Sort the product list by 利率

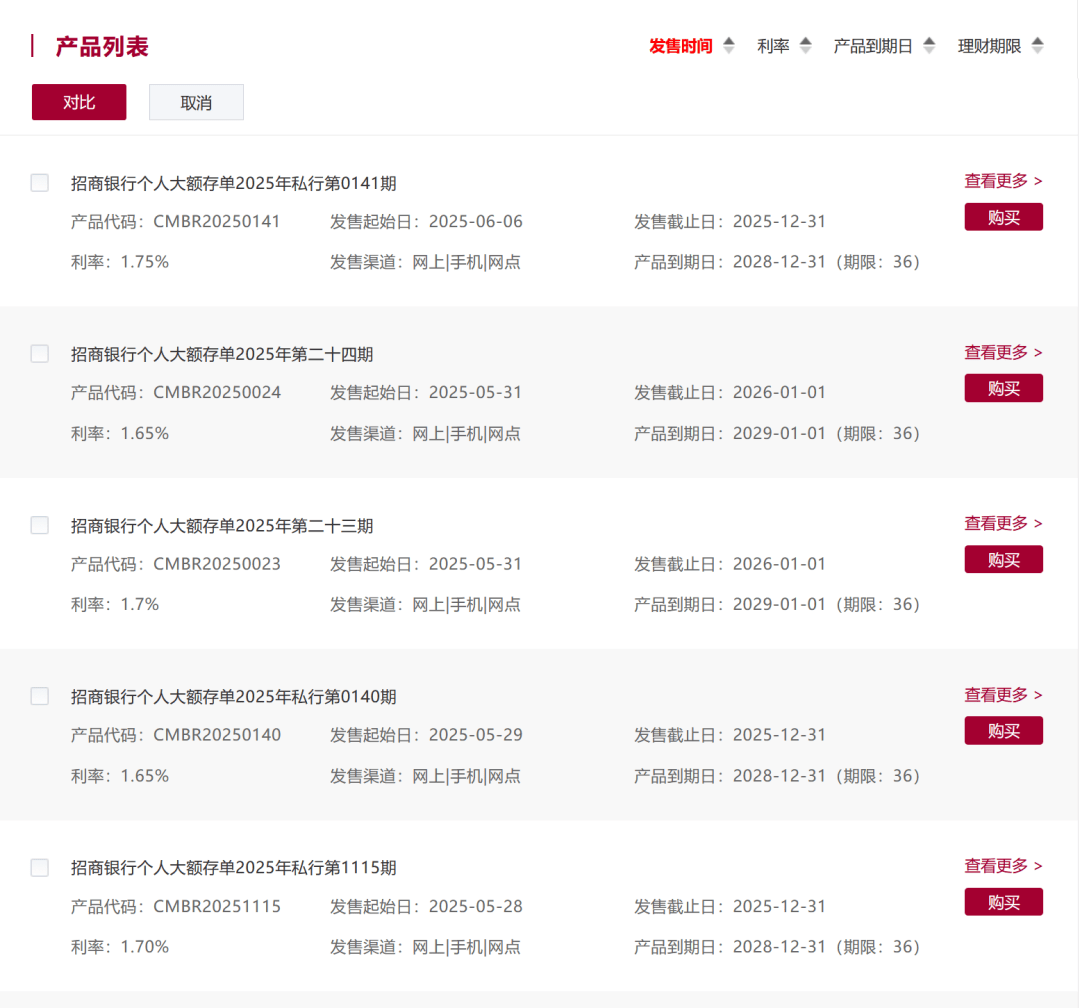point(773,46)
